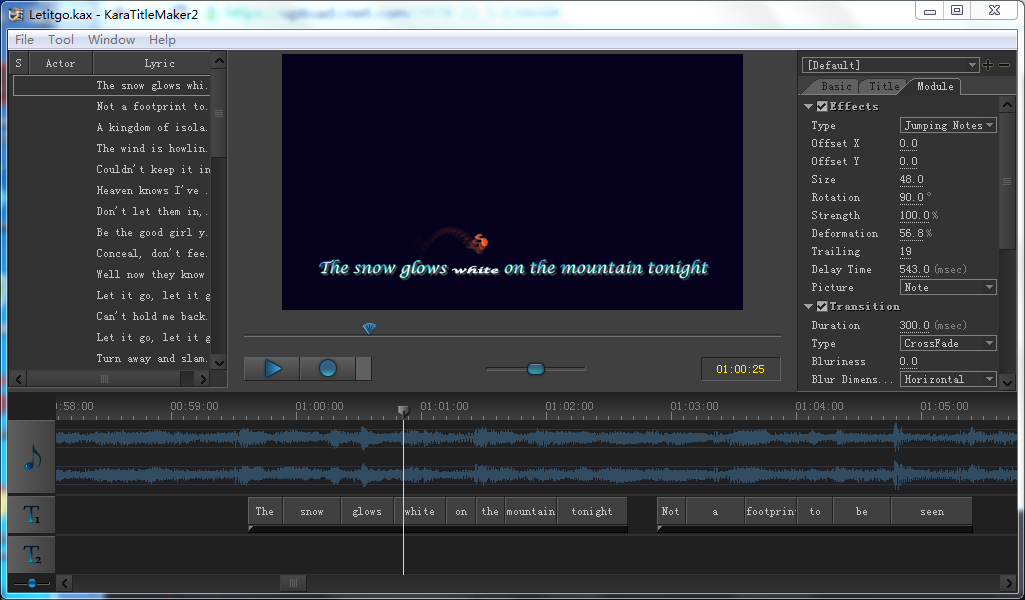
Task: Select the T1 title track icon
Action: (31, 514)
